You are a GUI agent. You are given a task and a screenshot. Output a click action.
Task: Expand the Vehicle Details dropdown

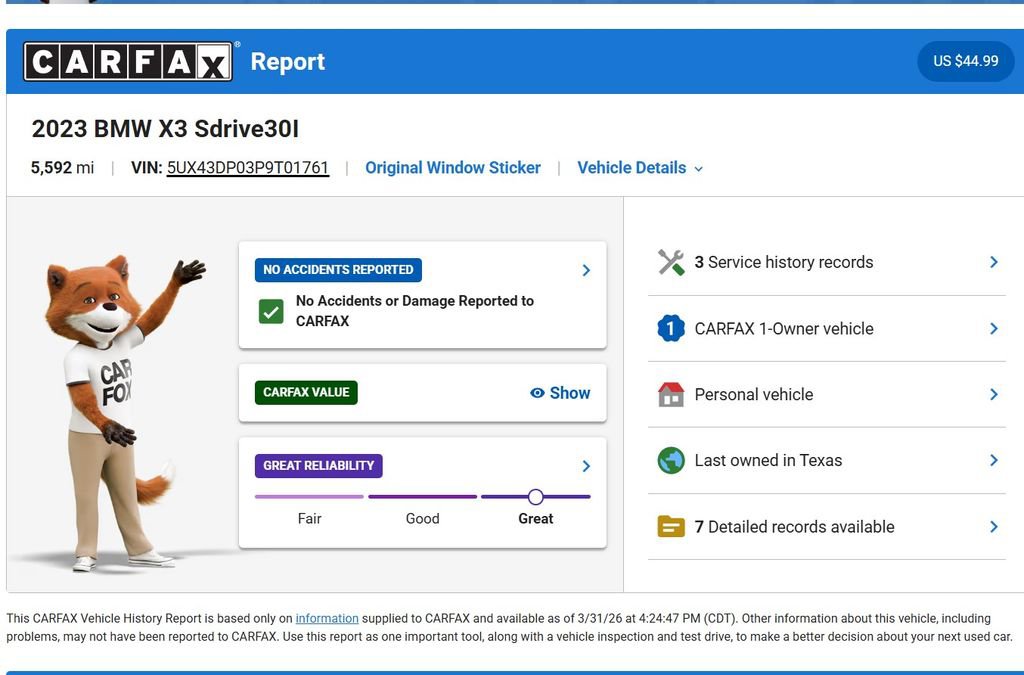(x=640, y=167)
